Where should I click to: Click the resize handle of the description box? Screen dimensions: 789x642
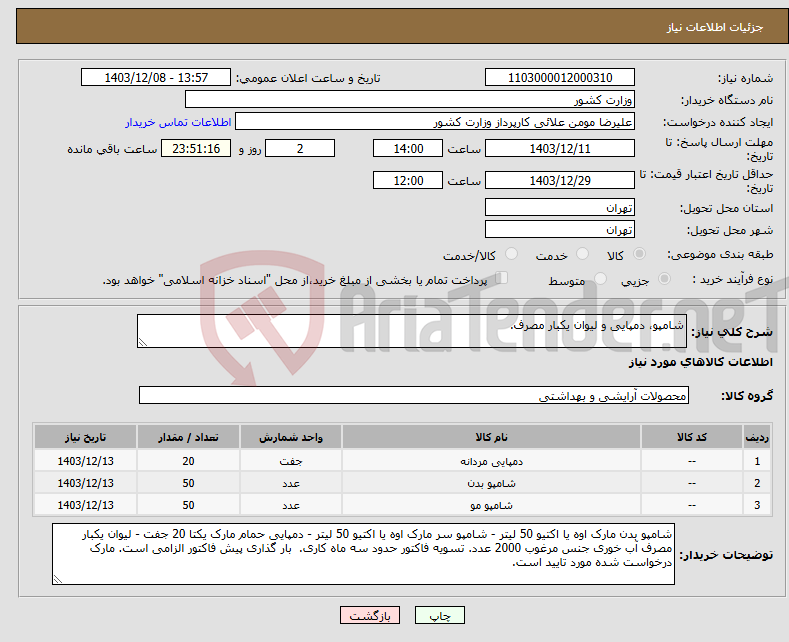143,342
